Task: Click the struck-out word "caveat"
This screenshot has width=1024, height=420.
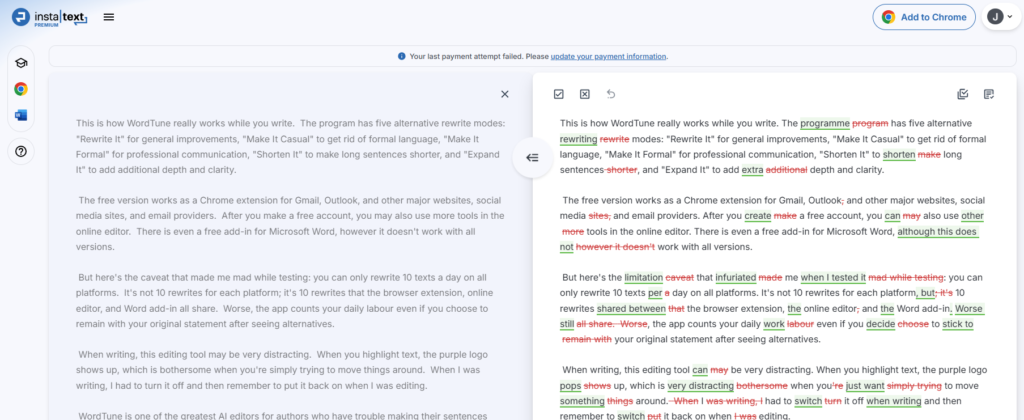Action: (681, 278)
